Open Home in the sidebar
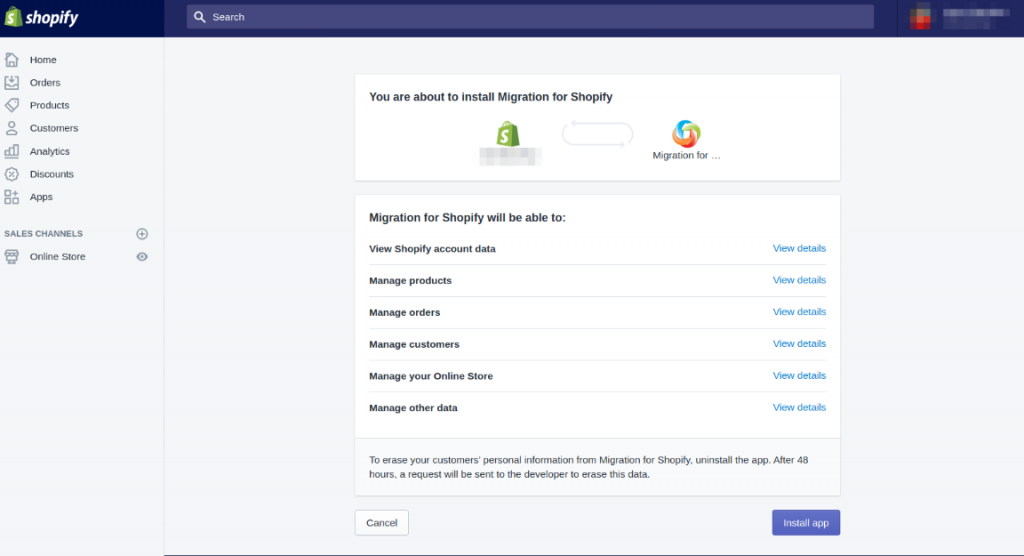The image size is (1024, 556). click(43, 59)
